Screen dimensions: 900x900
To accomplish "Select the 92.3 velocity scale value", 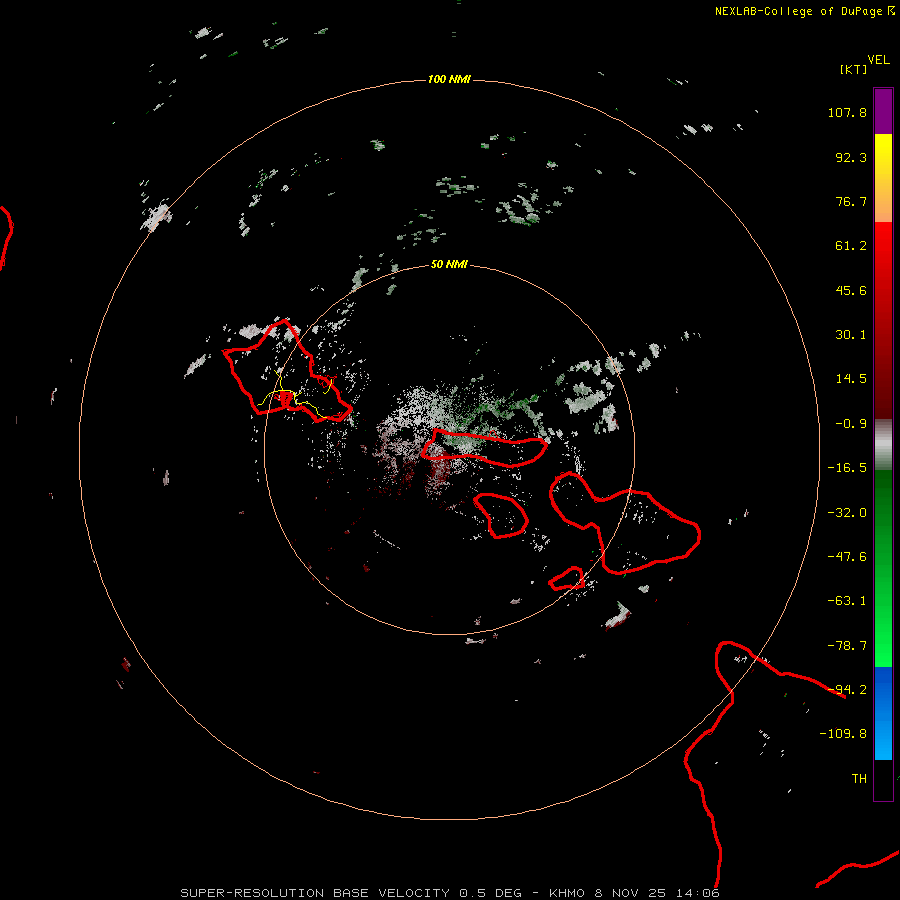I will click(851, 157).
